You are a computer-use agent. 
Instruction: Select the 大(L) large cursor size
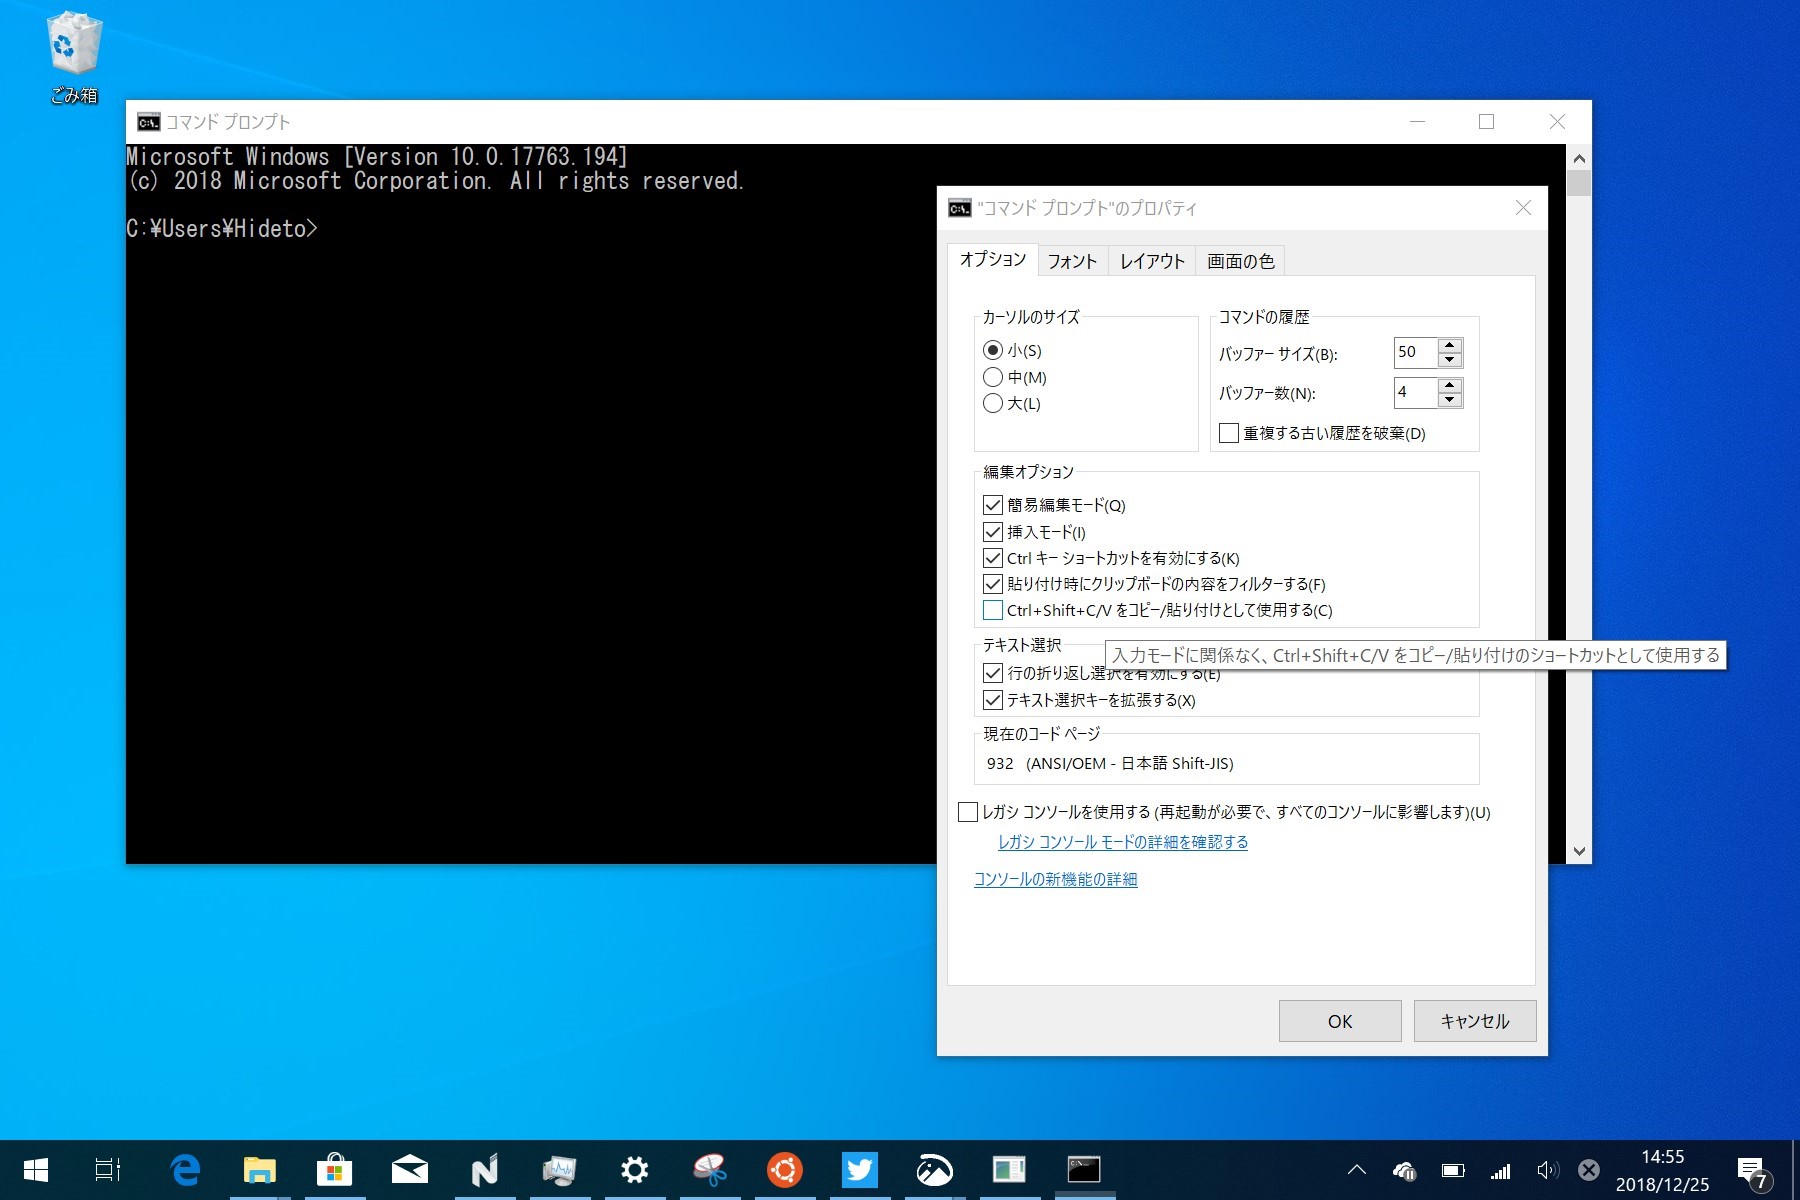click(1012, 403)
